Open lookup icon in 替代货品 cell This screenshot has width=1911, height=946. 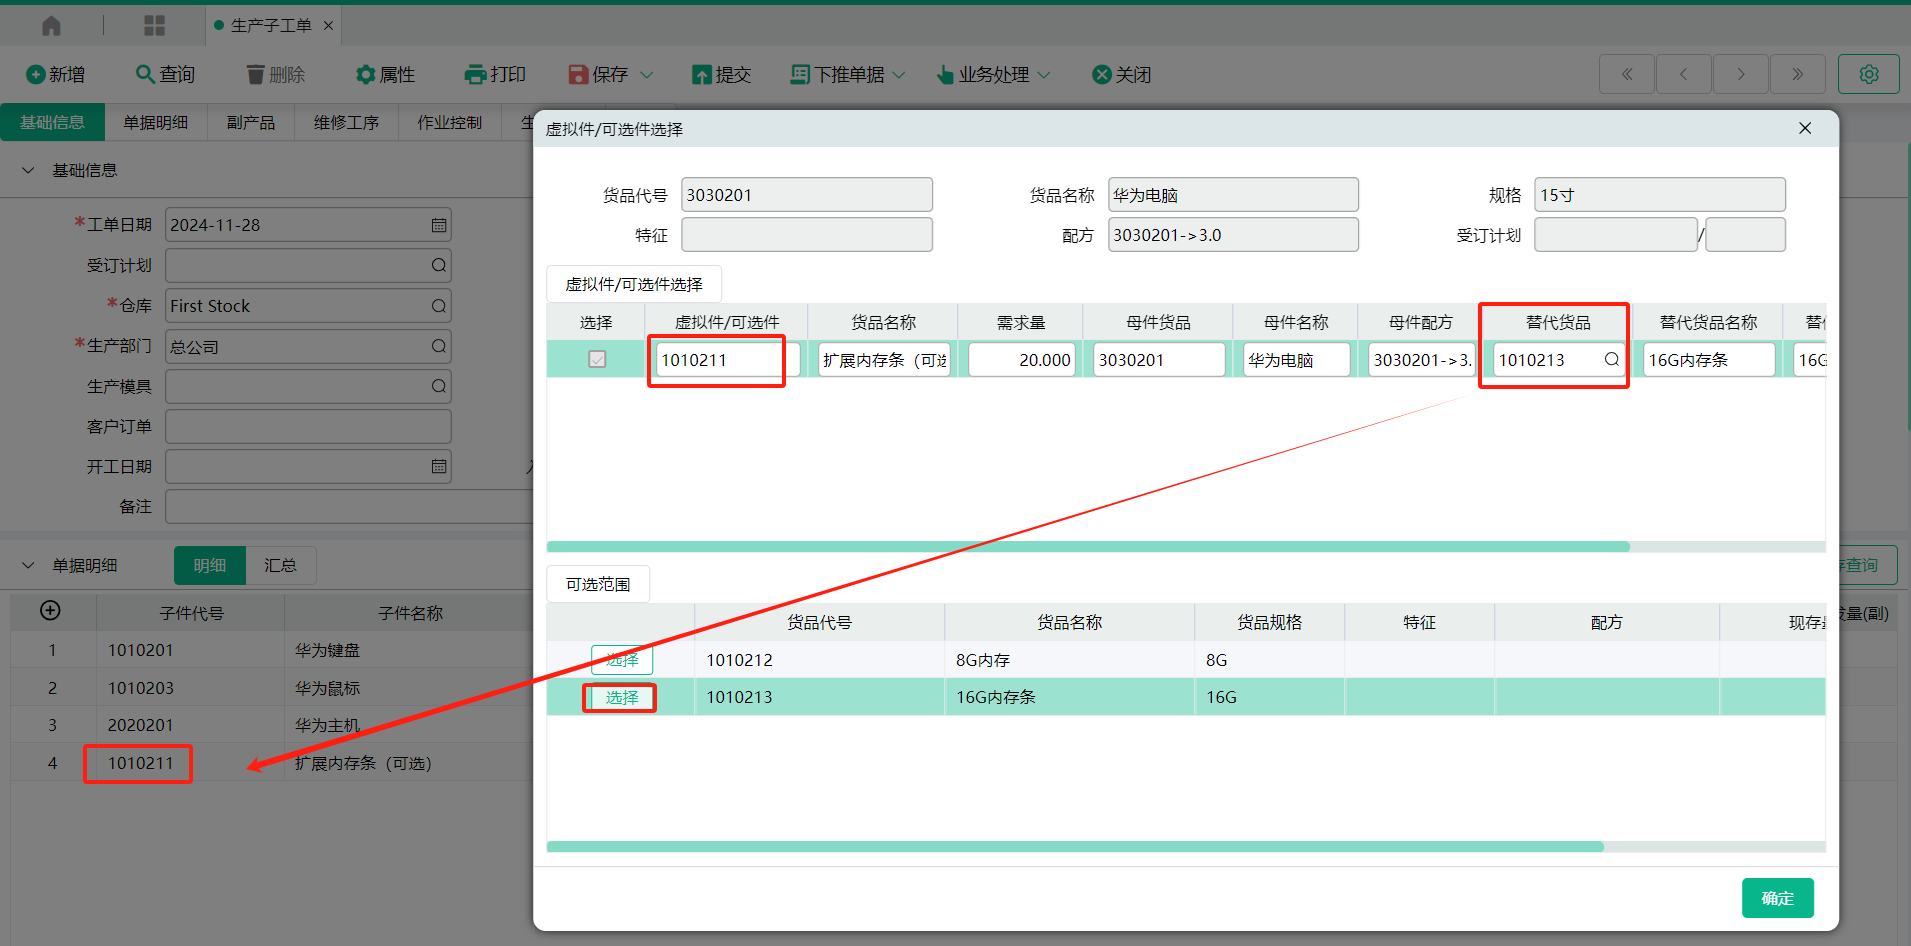click(x=1611, y=359)
